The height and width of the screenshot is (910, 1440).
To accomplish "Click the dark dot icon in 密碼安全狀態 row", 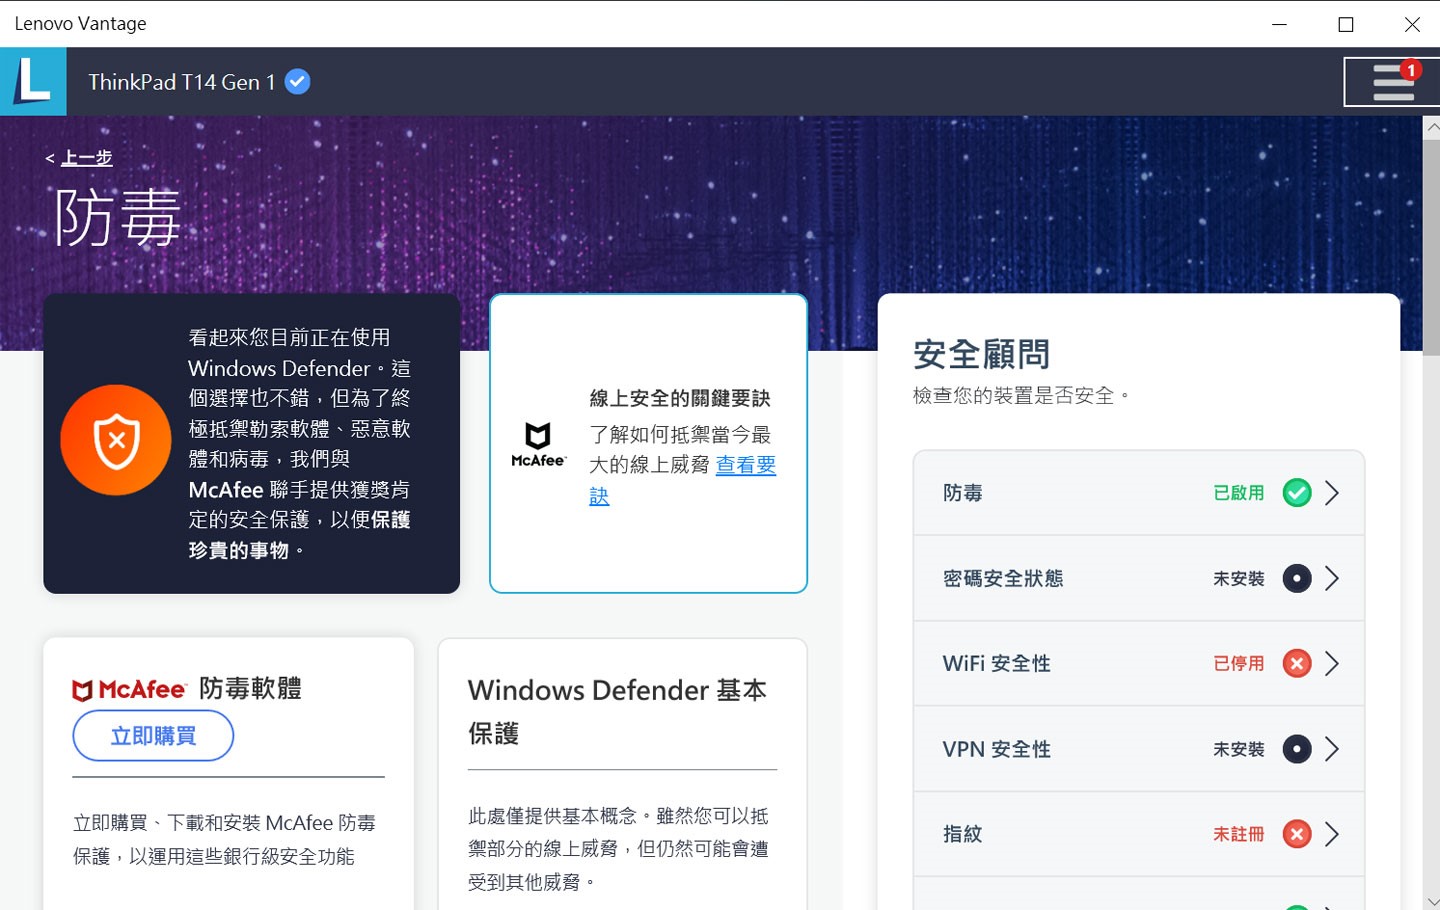I will pos(1297,578).
